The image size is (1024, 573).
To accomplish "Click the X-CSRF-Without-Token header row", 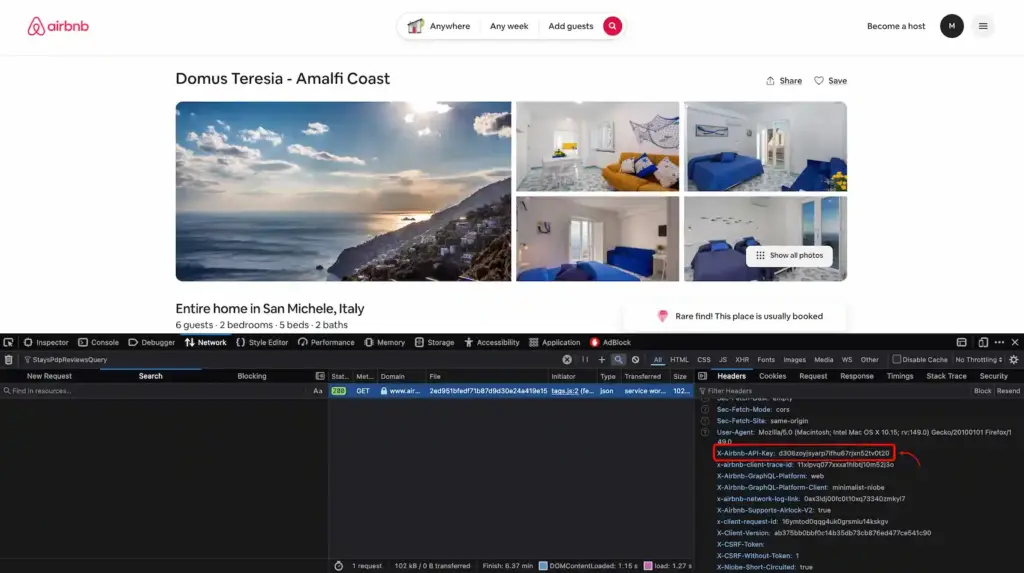I will tap(758, 556).
